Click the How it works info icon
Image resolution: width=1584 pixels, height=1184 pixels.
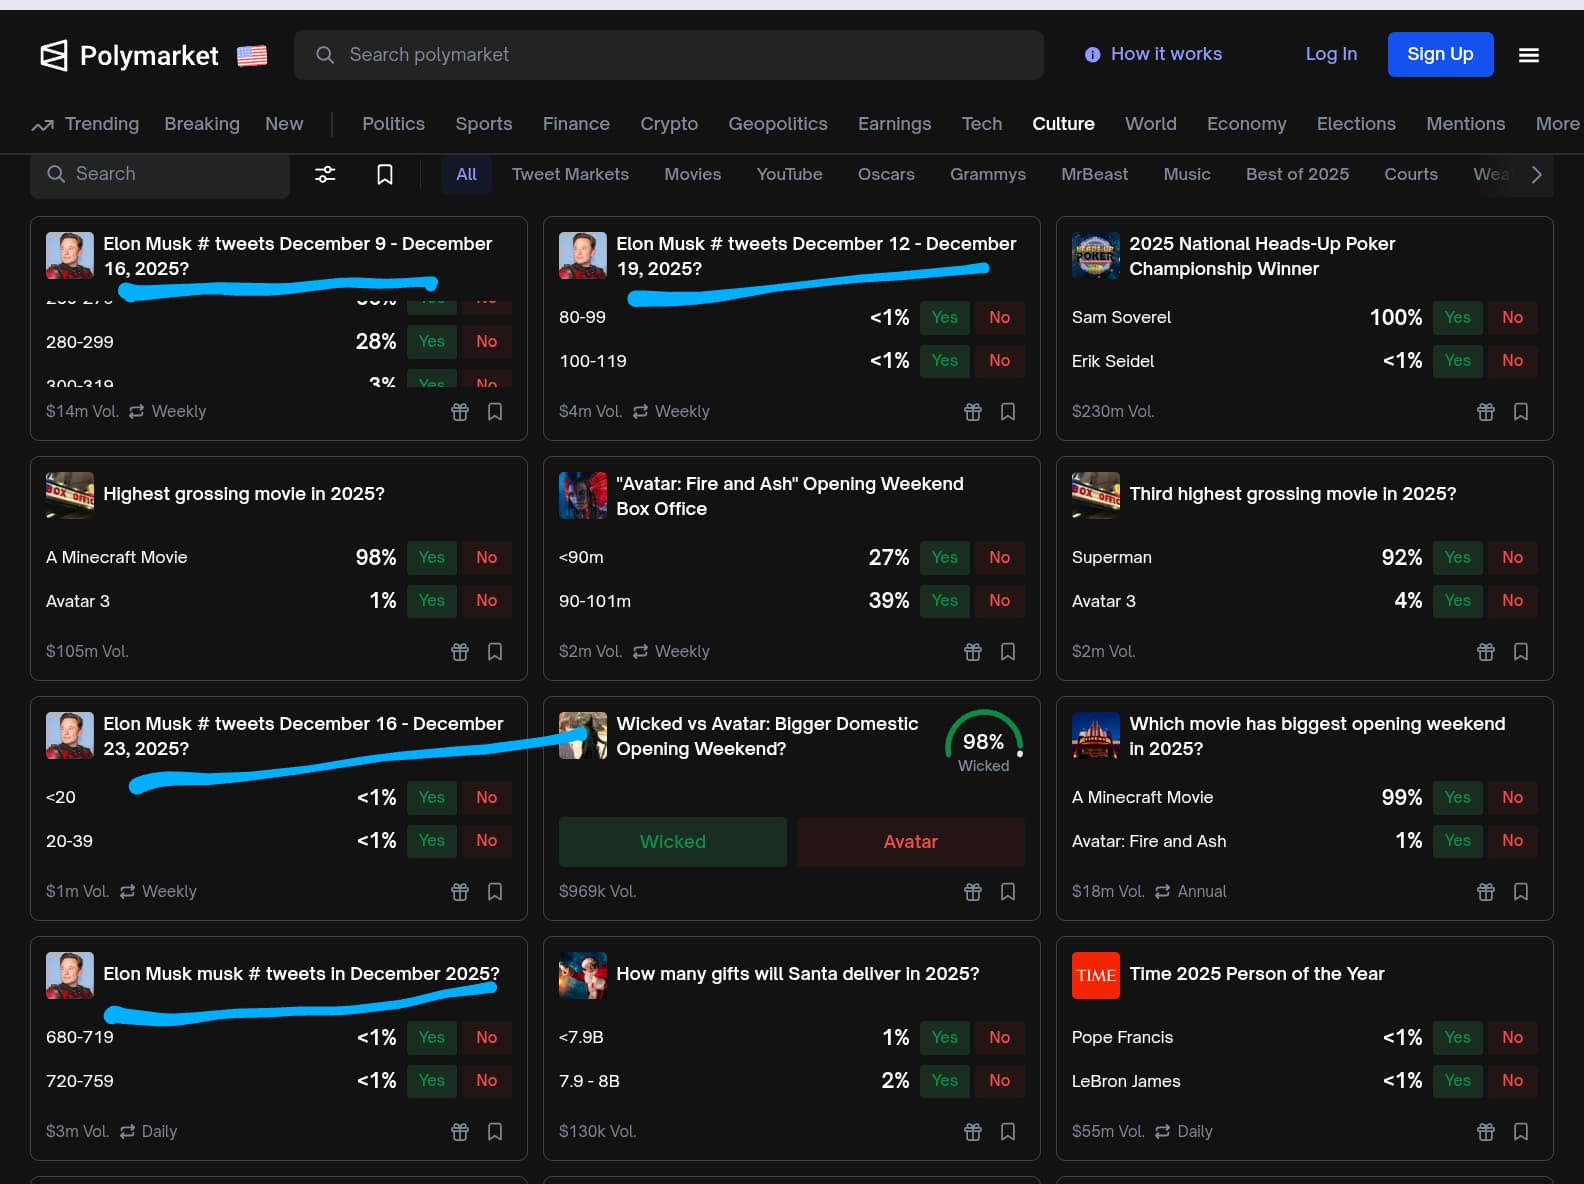[x=1092, y=55]
